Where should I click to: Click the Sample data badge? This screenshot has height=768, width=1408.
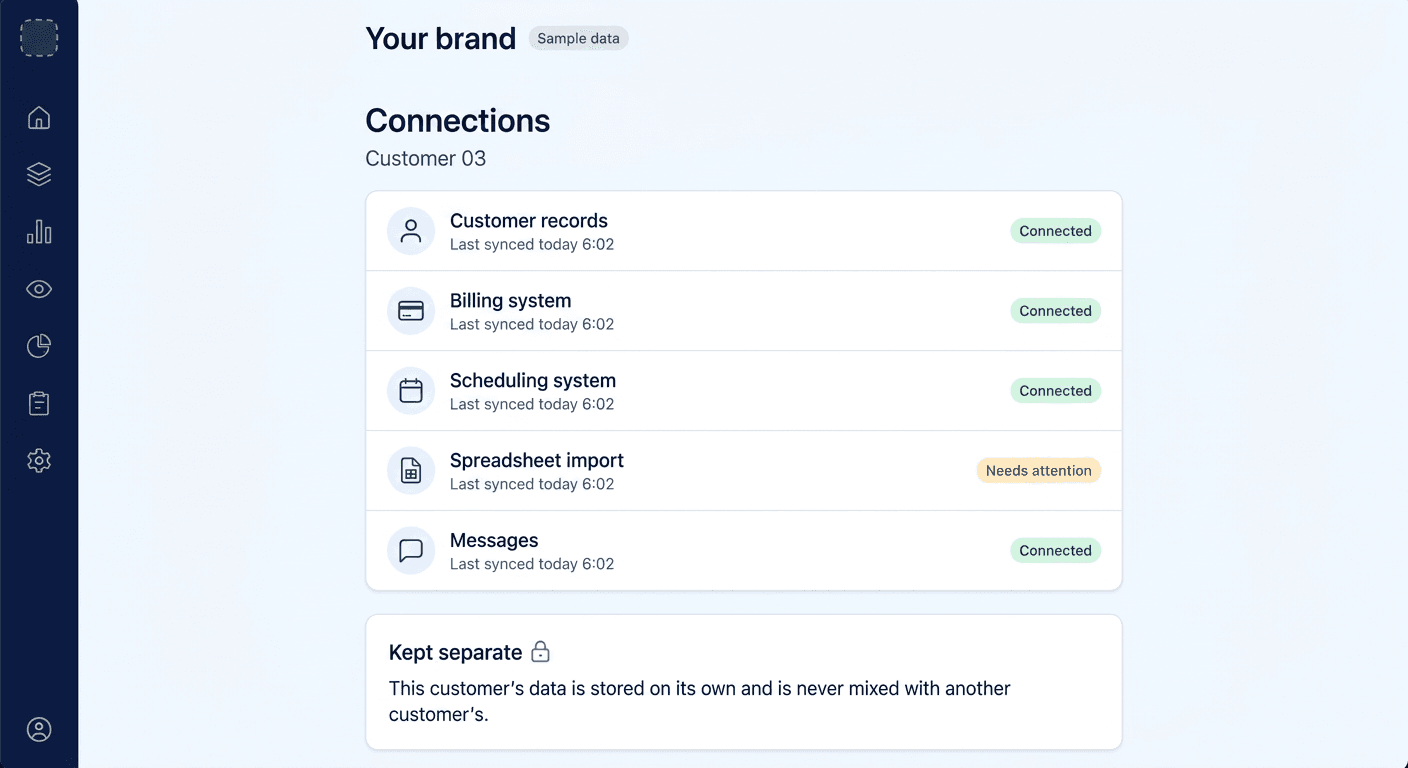coord(578,39)
